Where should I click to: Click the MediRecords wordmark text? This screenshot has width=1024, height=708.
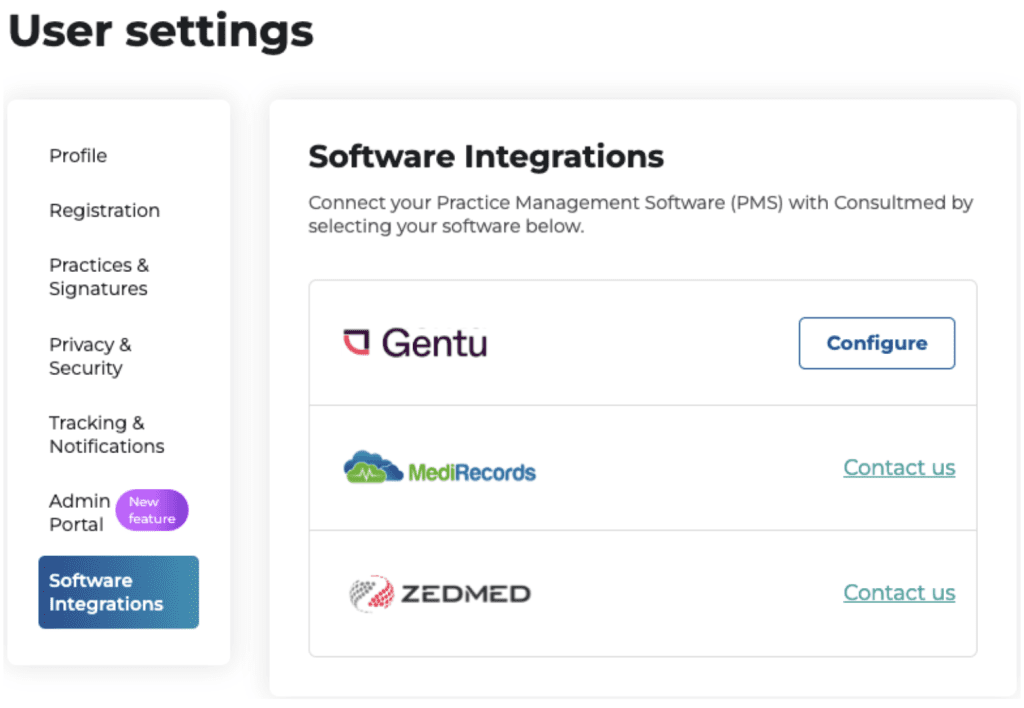pos(472,472)
